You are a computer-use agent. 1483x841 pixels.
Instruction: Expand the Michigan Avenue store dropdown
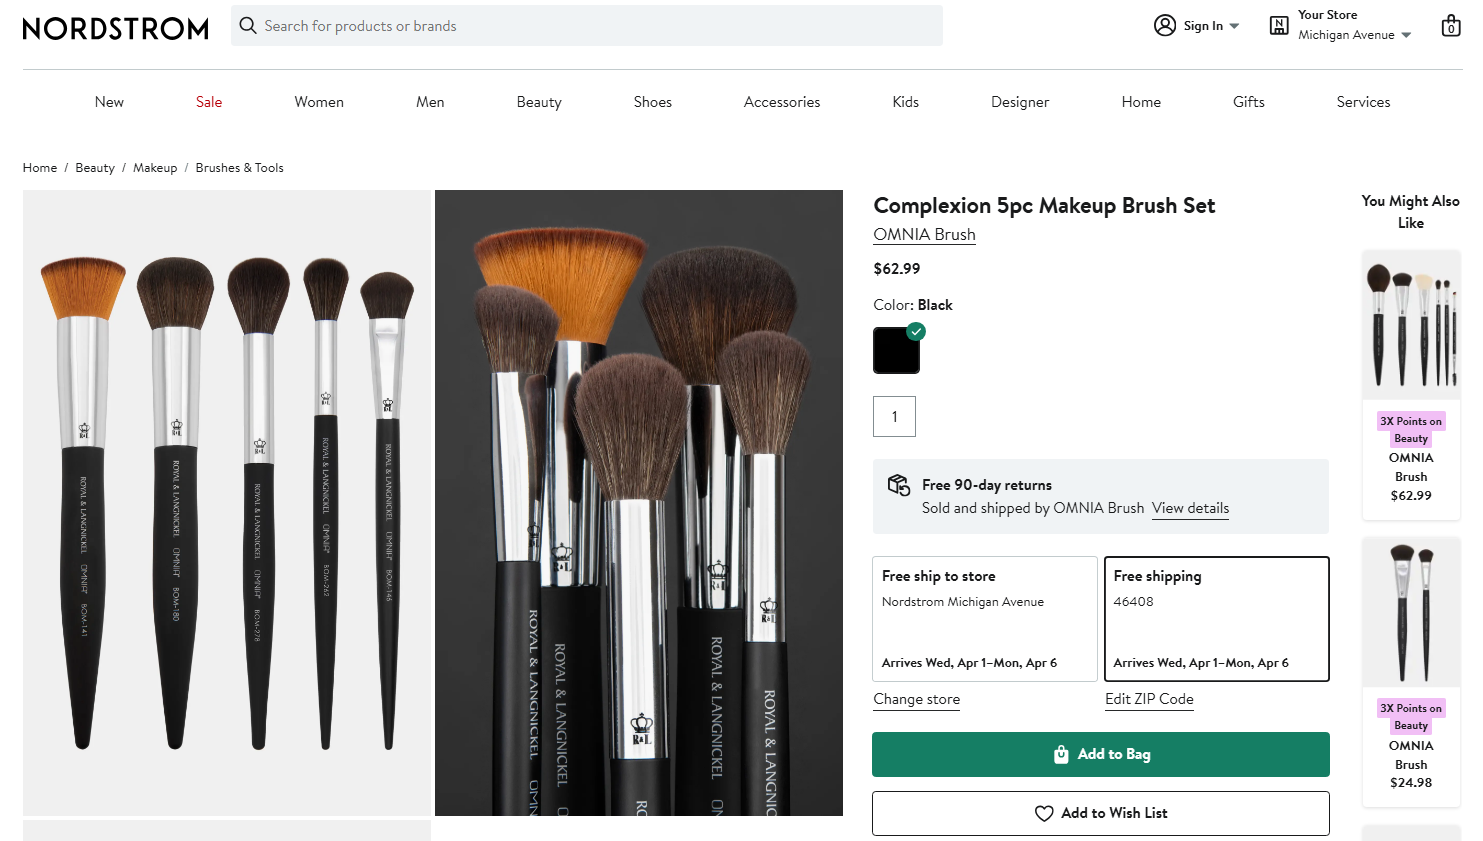coord(1406,35)
